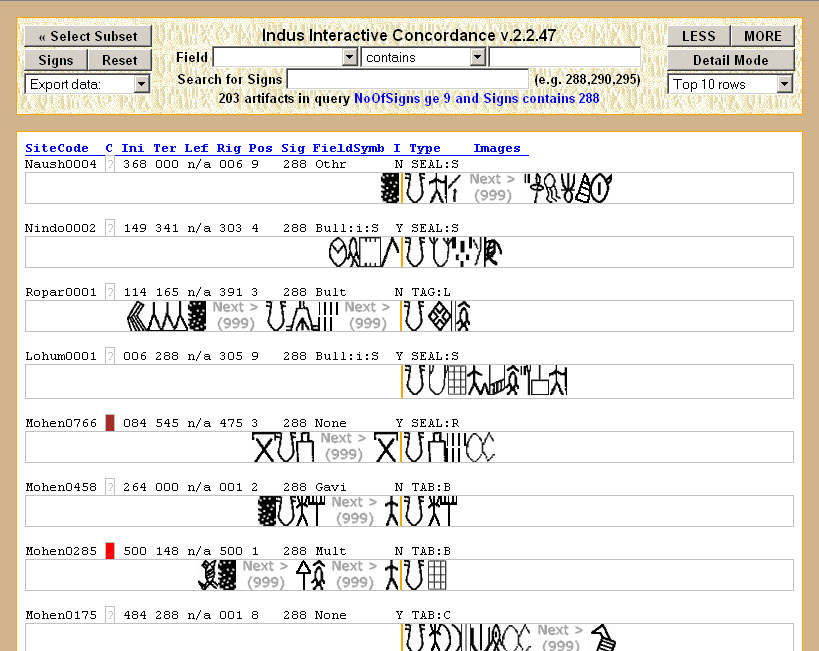
Task: Click the question mark box for Lohum0001
Action: pos(110,356)
